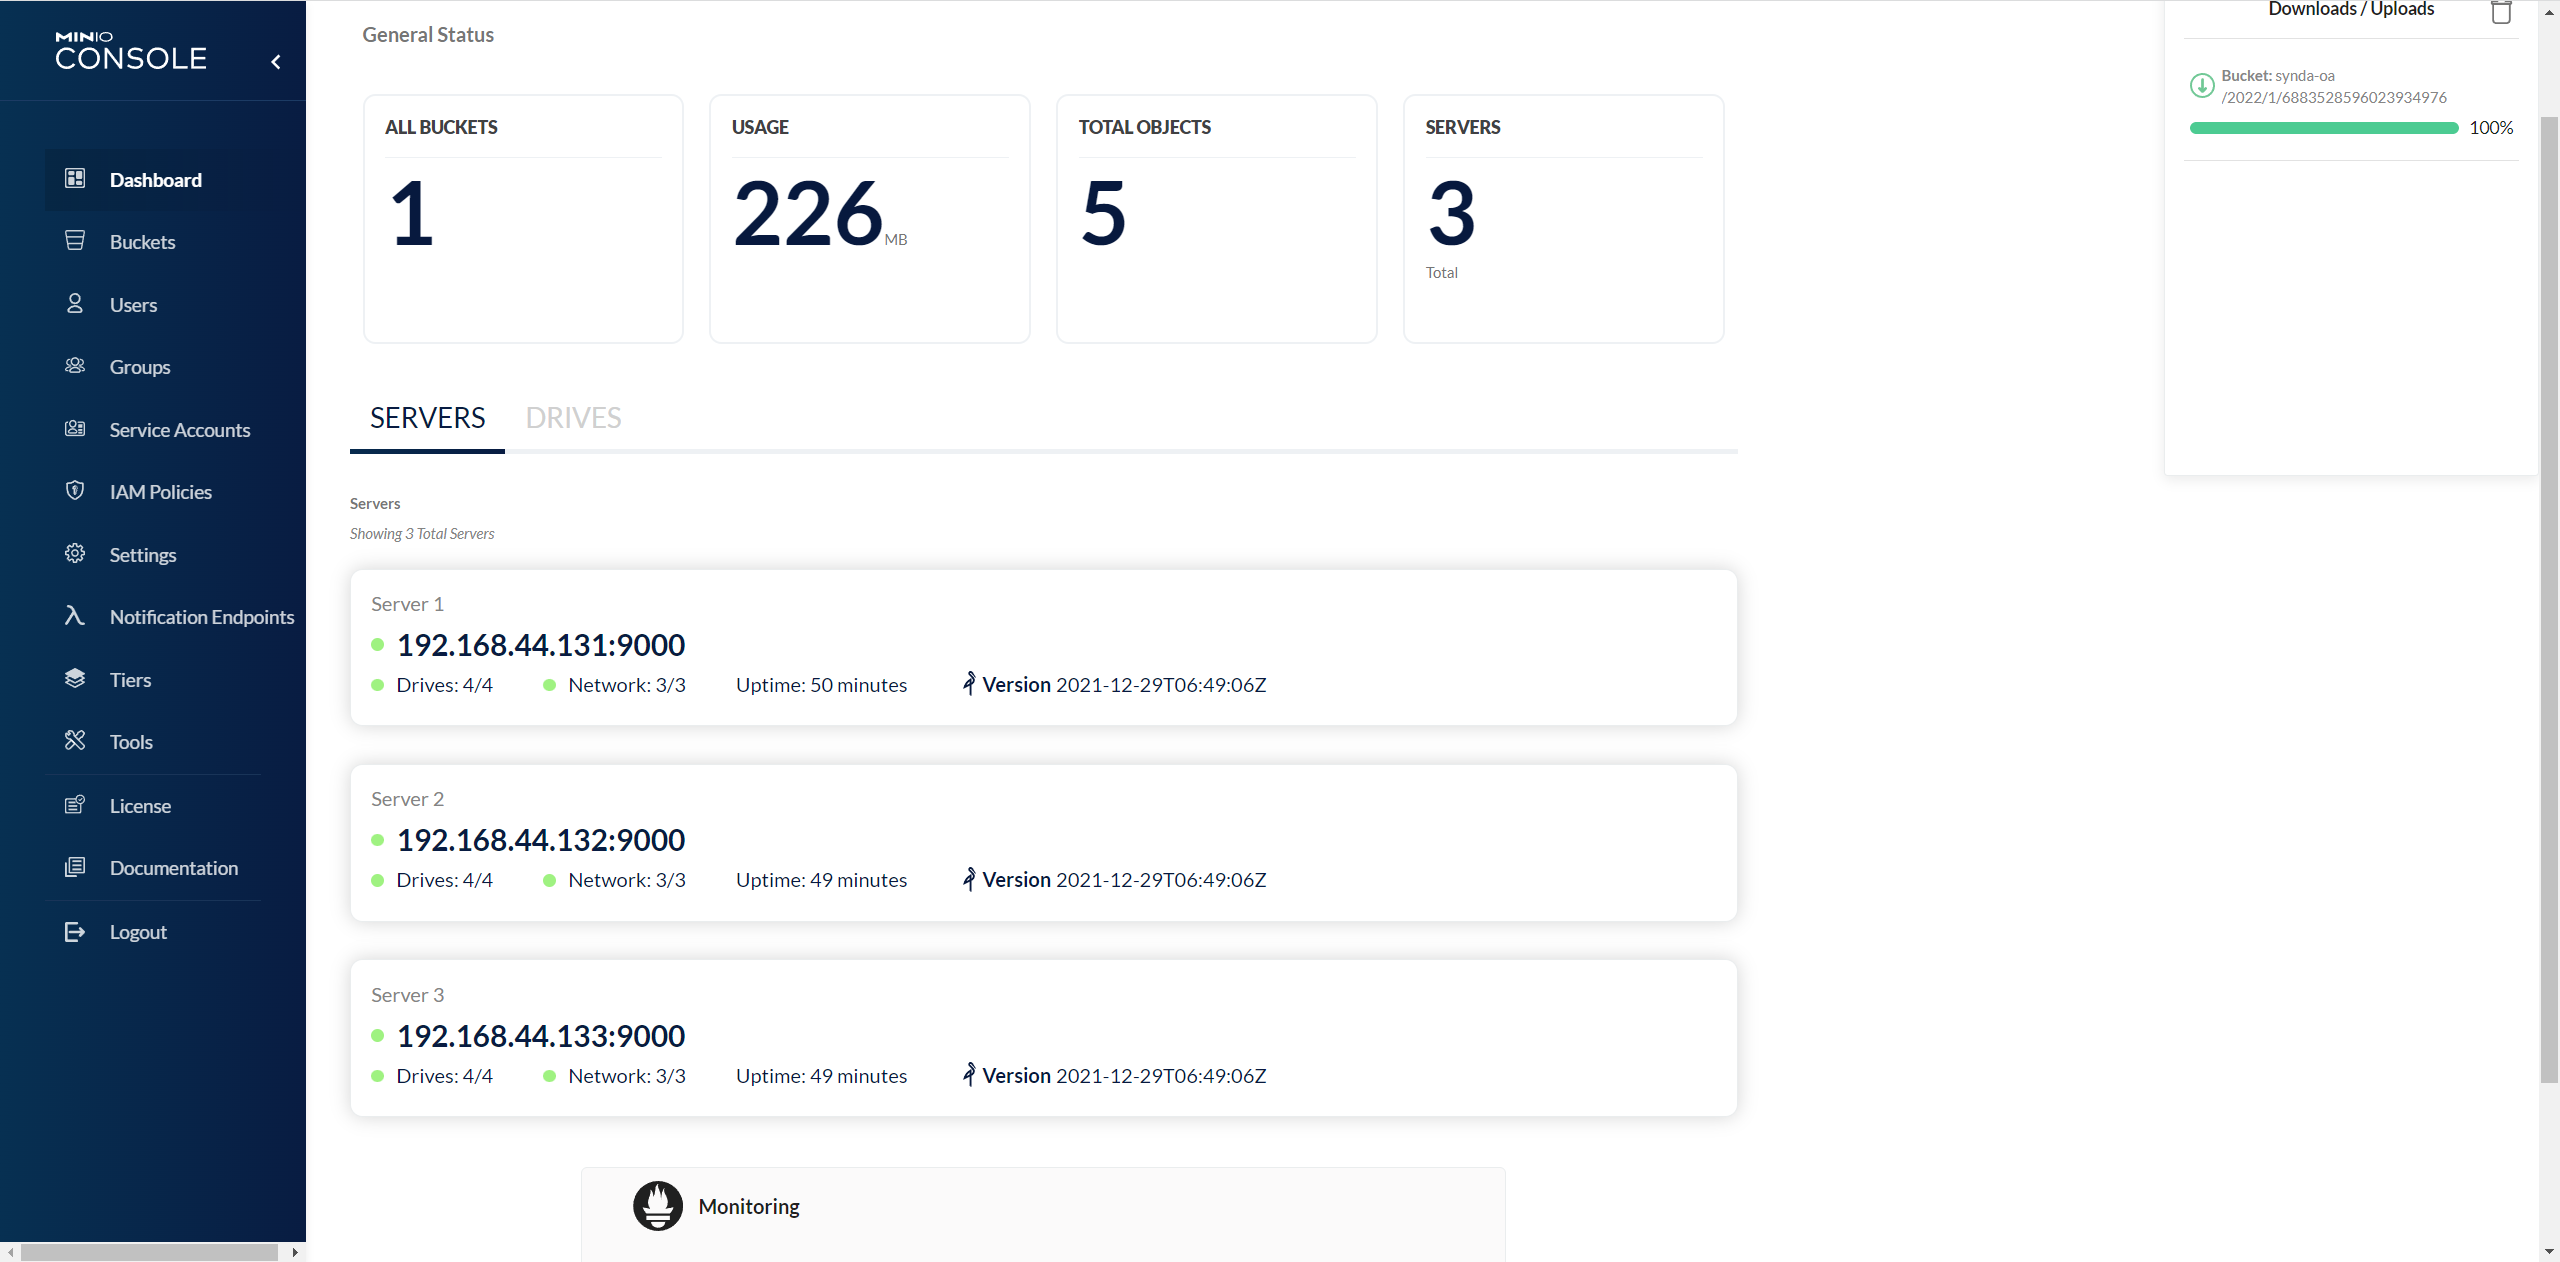Clear the Downloads/Uploads list with trash icon
Image resolution: width=2560 pixels, height=1262 pixels.
click(2501, 12)
